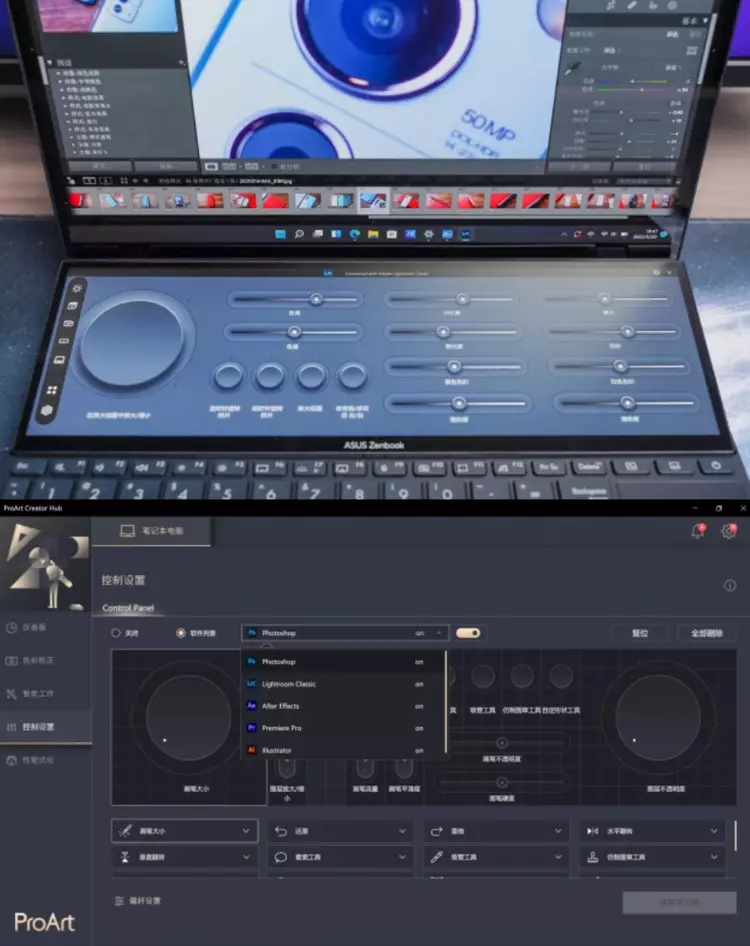Go to 色彩校正 in left sidebar

pos(46,661)
